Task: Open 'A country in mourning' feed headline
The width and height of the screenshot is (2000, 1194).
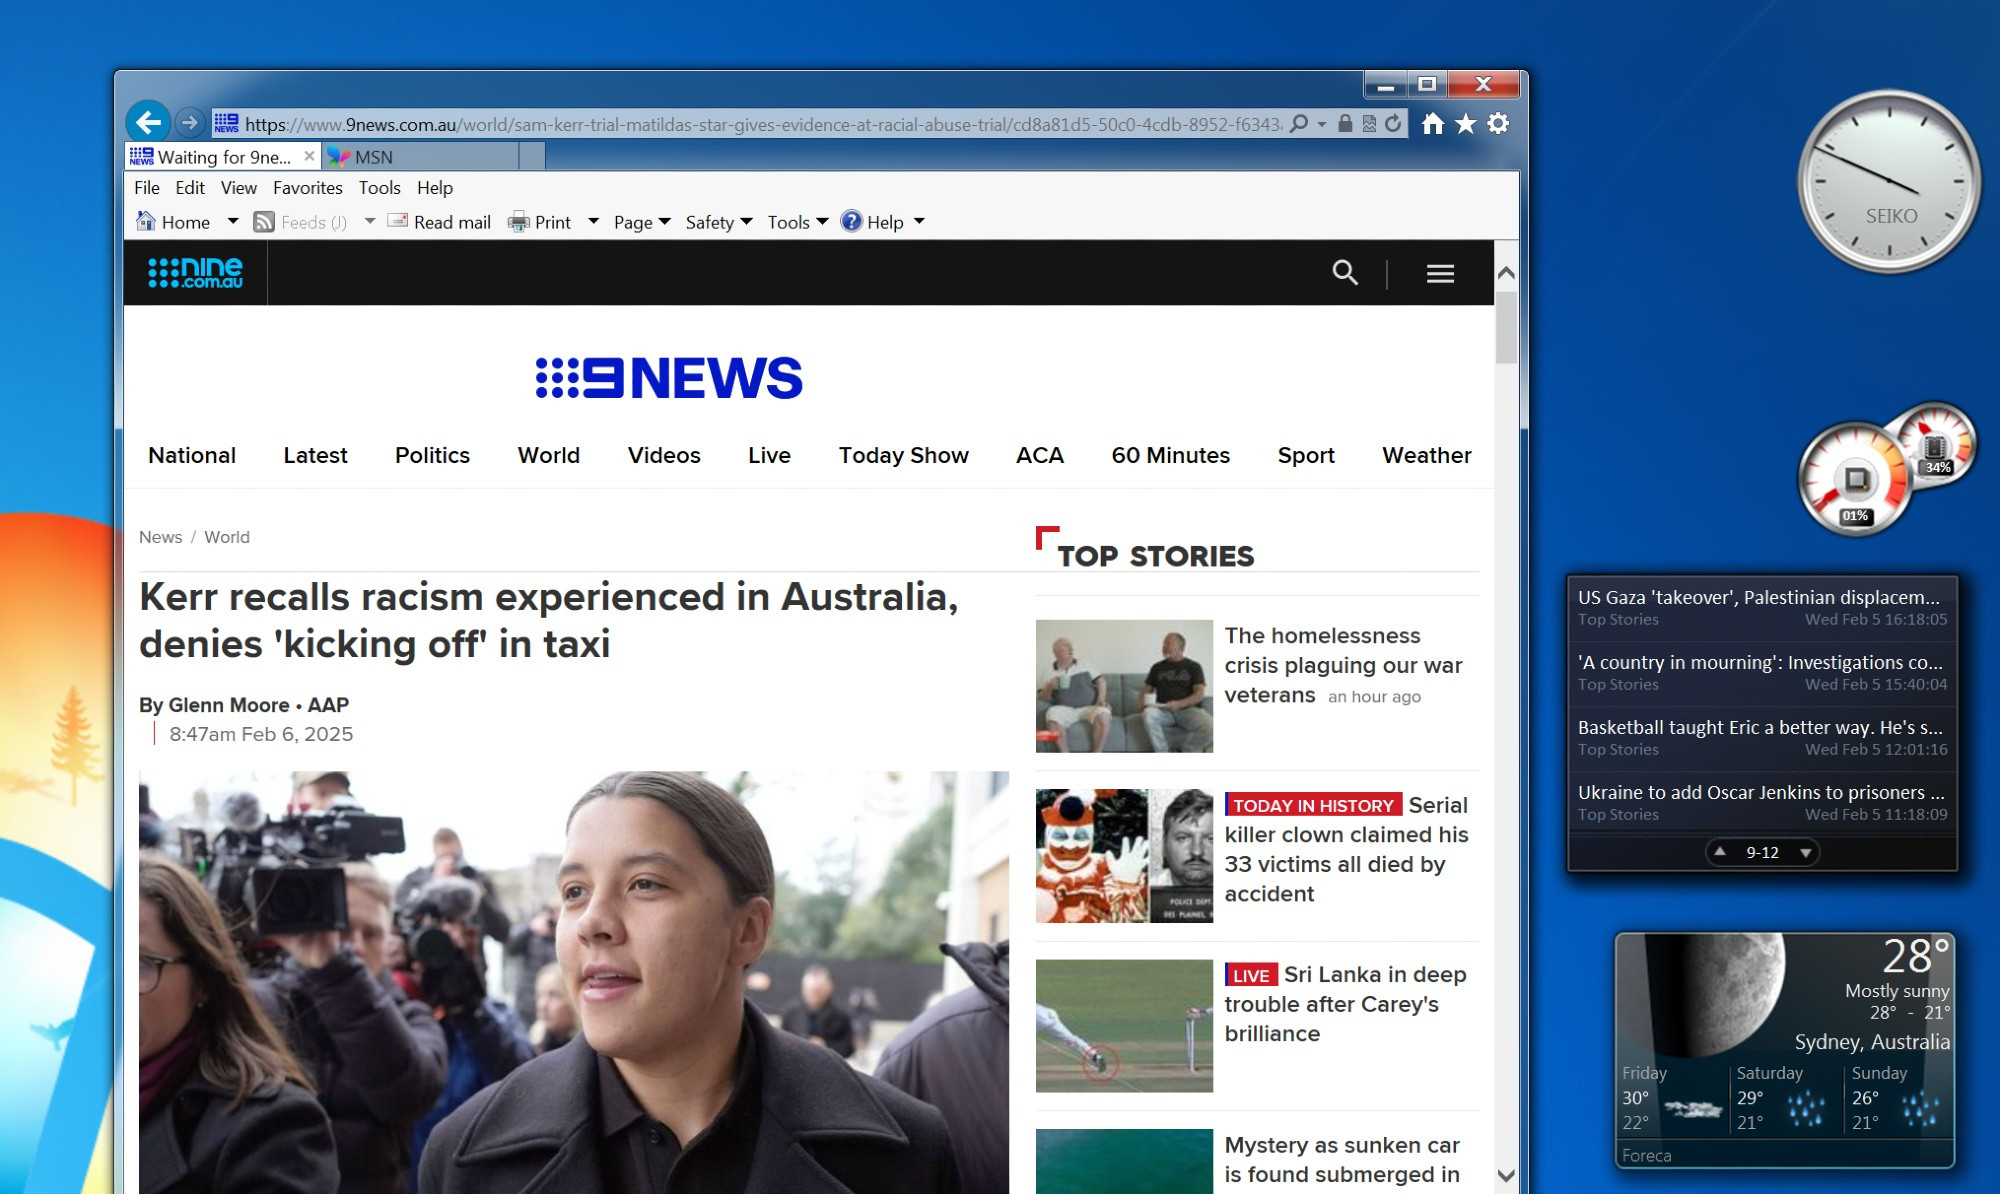Action: (1760, 662)
